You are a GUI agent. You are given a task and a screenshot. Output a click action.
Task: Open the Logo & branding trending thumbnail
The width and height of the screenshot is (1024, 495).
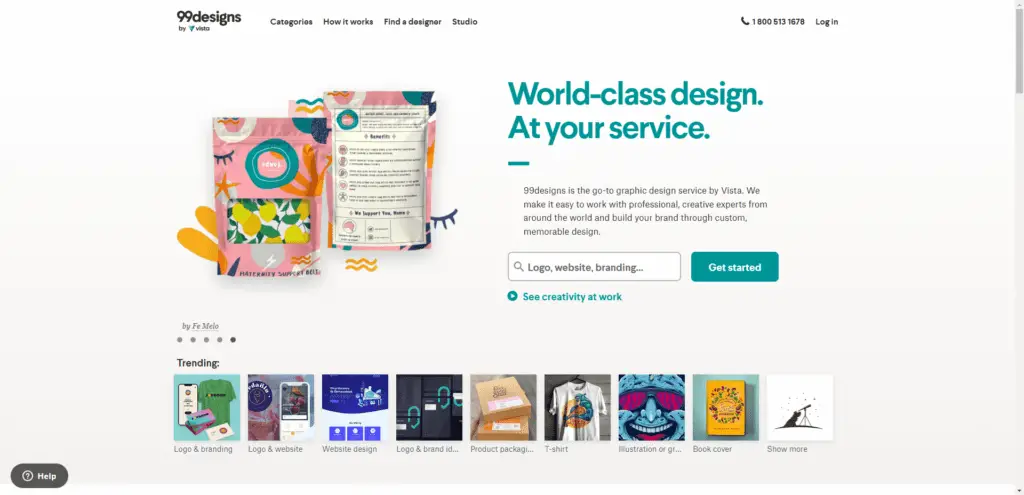[206, 407]
